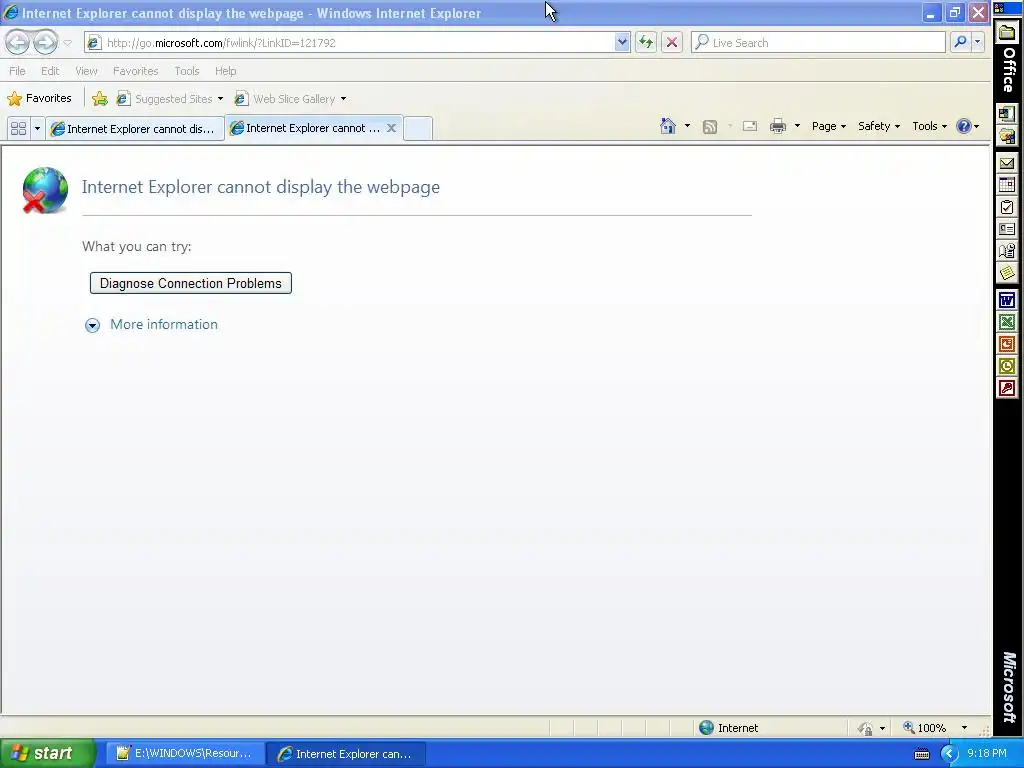Click the New Task clipboard icon
Image resolution: width=1024 pixels, height=768 pixels.
coord(1007,207)
